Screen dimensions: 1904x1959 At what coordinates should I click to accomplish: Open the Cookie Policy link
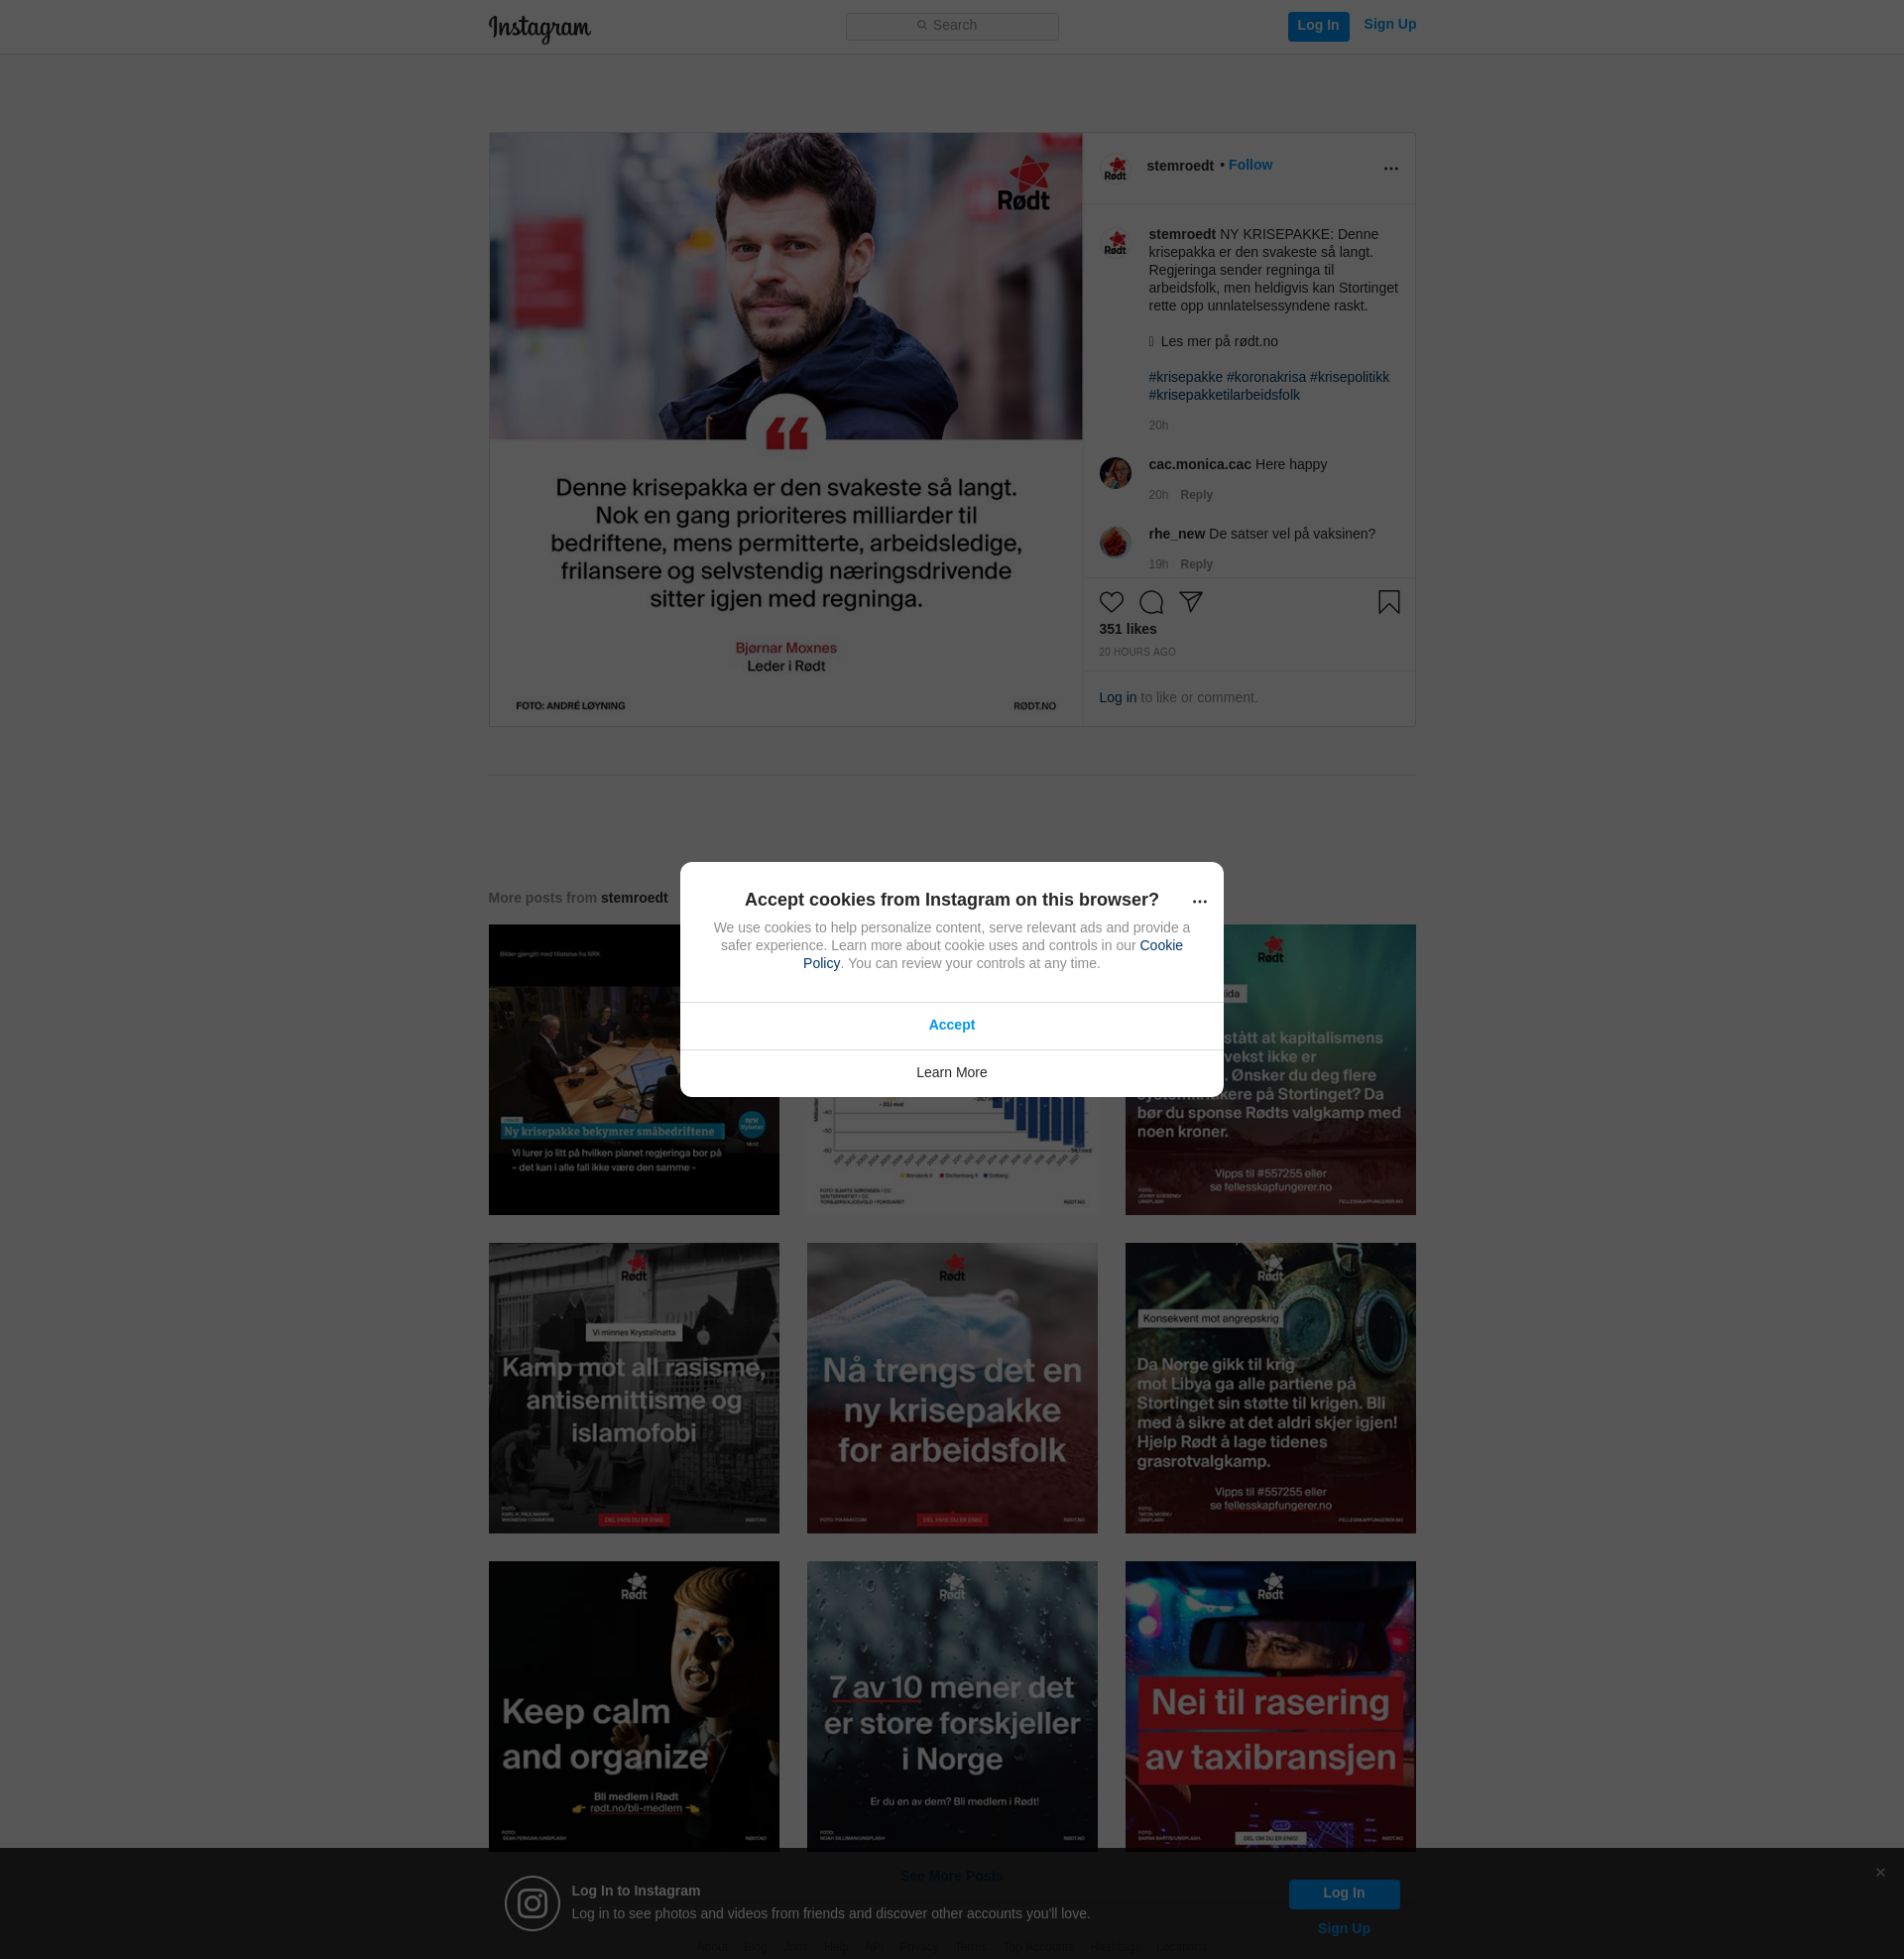1160,946
